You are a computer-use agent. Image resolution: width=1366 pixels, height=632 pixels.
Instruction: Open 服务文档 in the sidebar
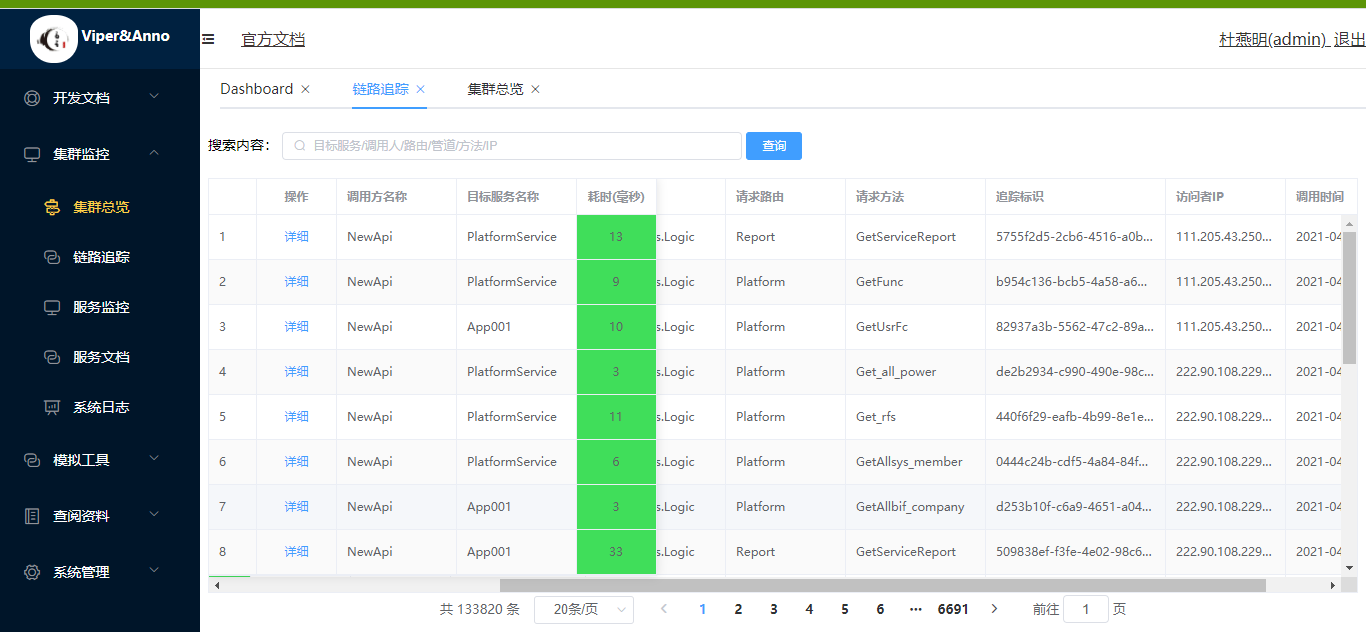click(100, 357)
